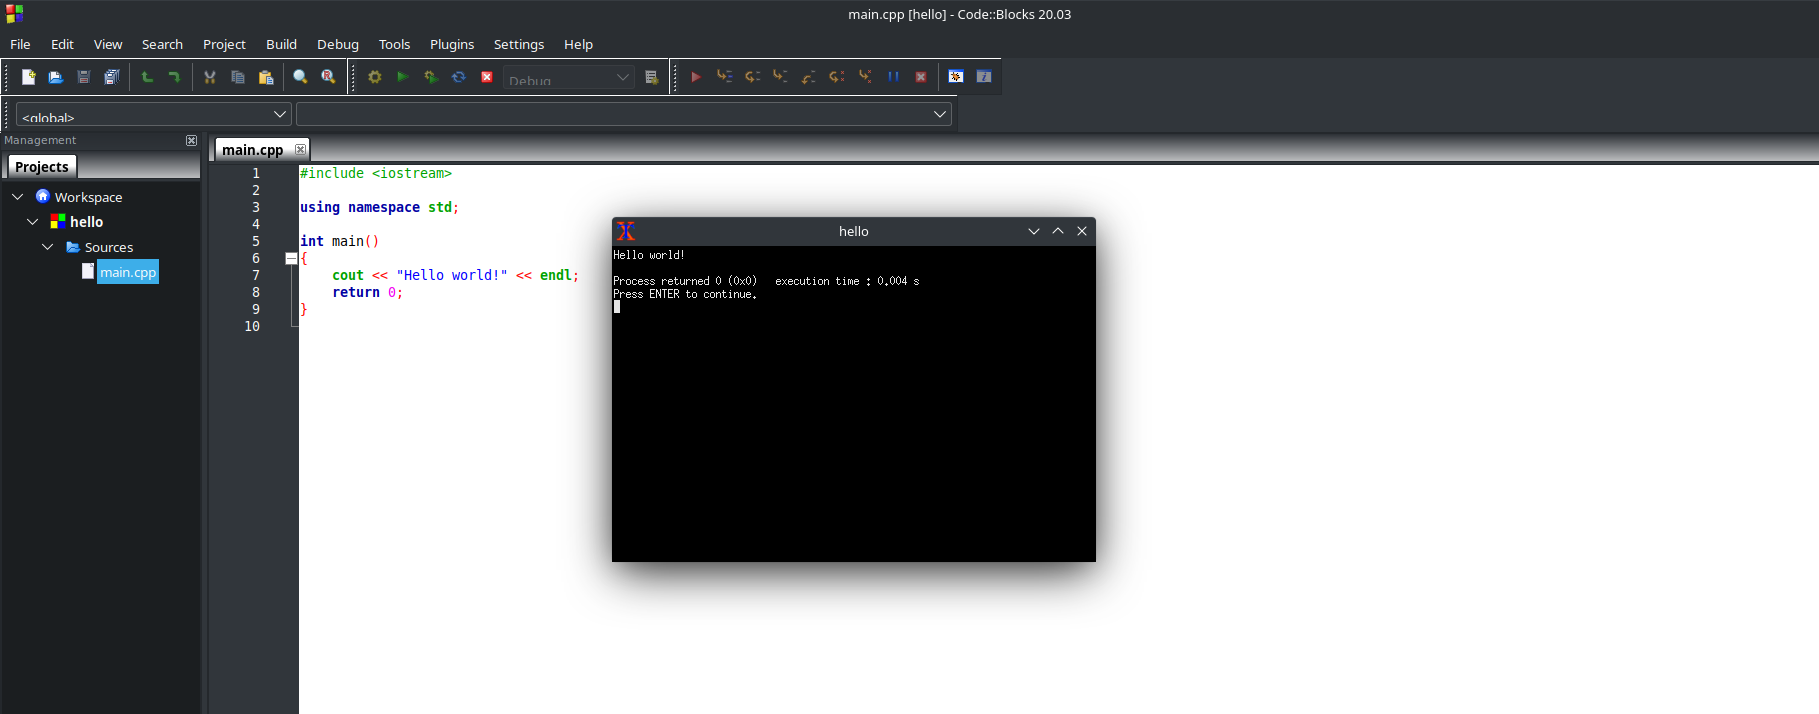Click the Next line debug icon
Image resolution: width=1819 pixels, height=714 pixels.
753,77
